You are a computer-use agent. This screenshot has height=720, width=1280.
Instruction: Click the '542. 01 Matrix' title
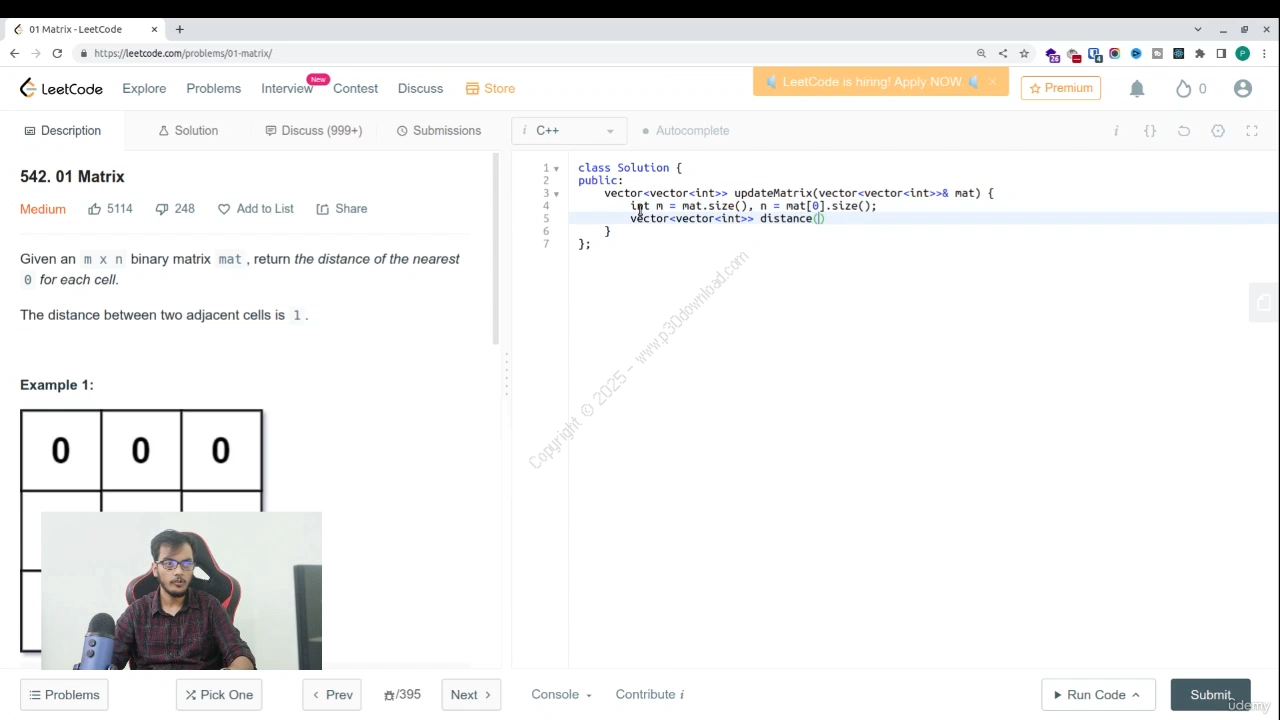pos(72,177)
